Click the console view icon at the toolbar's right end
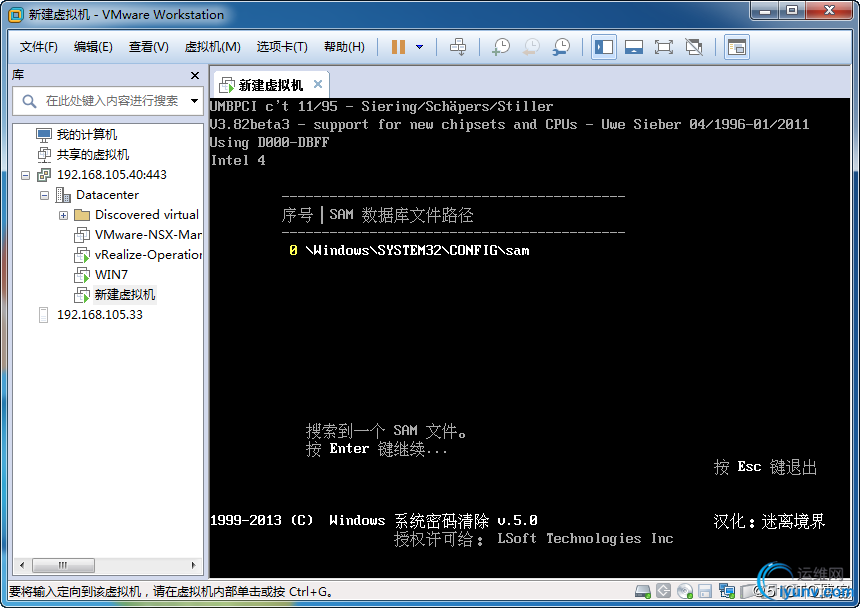Image resolution: width=860 pixels, height=608 pixels. coord(737,47)
